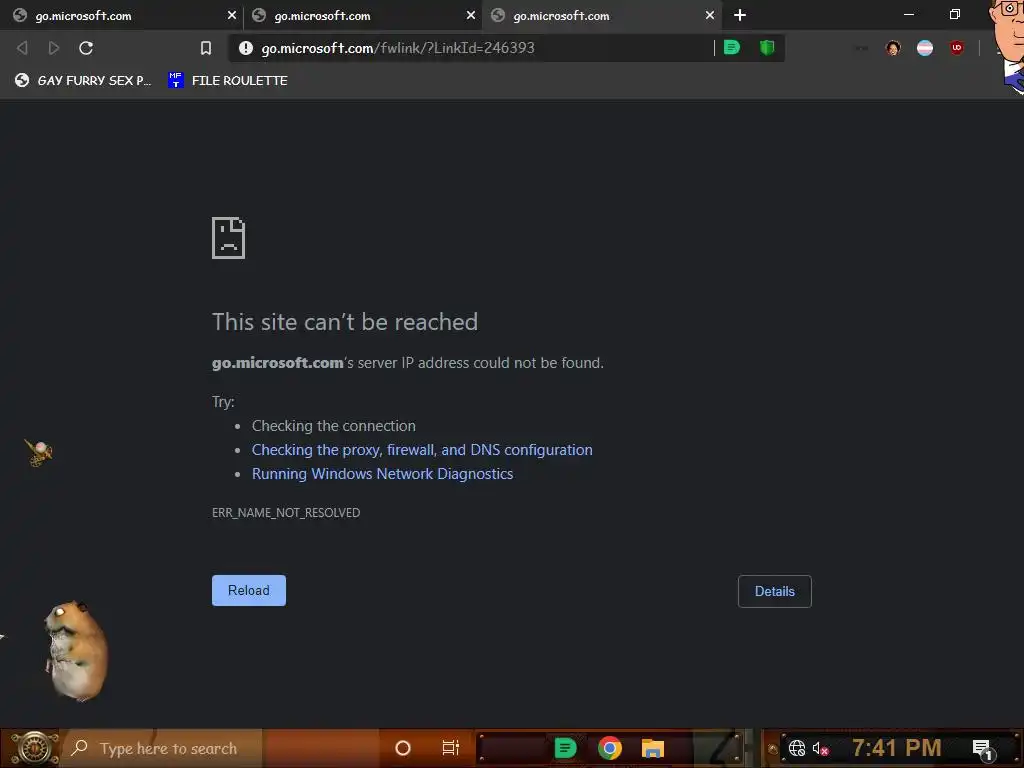The width and height of the screenshot is (1024, 768).
Task: Click the Reload button
Action: tap(249, 590)
